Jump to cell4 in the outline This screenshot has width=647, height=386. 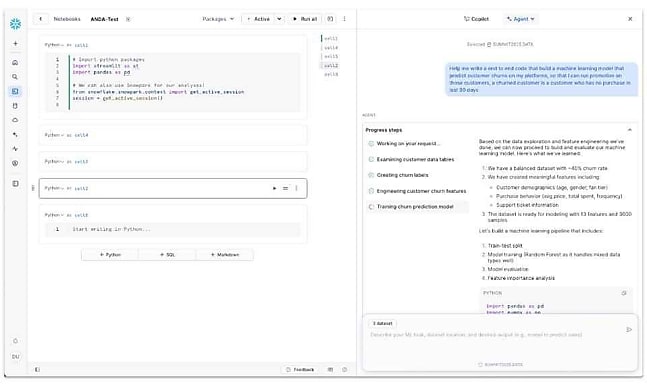331,47
